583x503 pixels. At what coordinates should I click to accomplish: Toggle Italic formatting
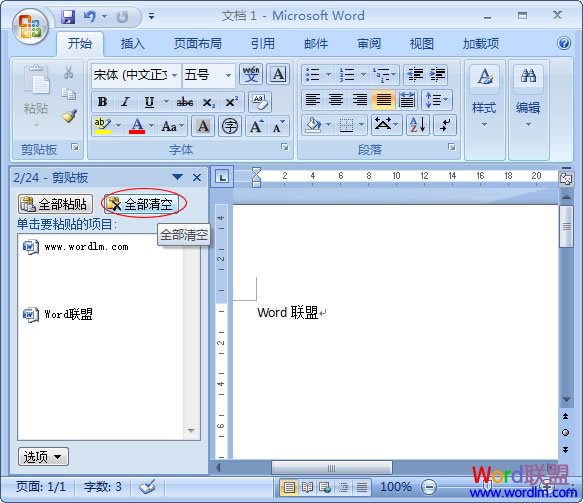126,102
